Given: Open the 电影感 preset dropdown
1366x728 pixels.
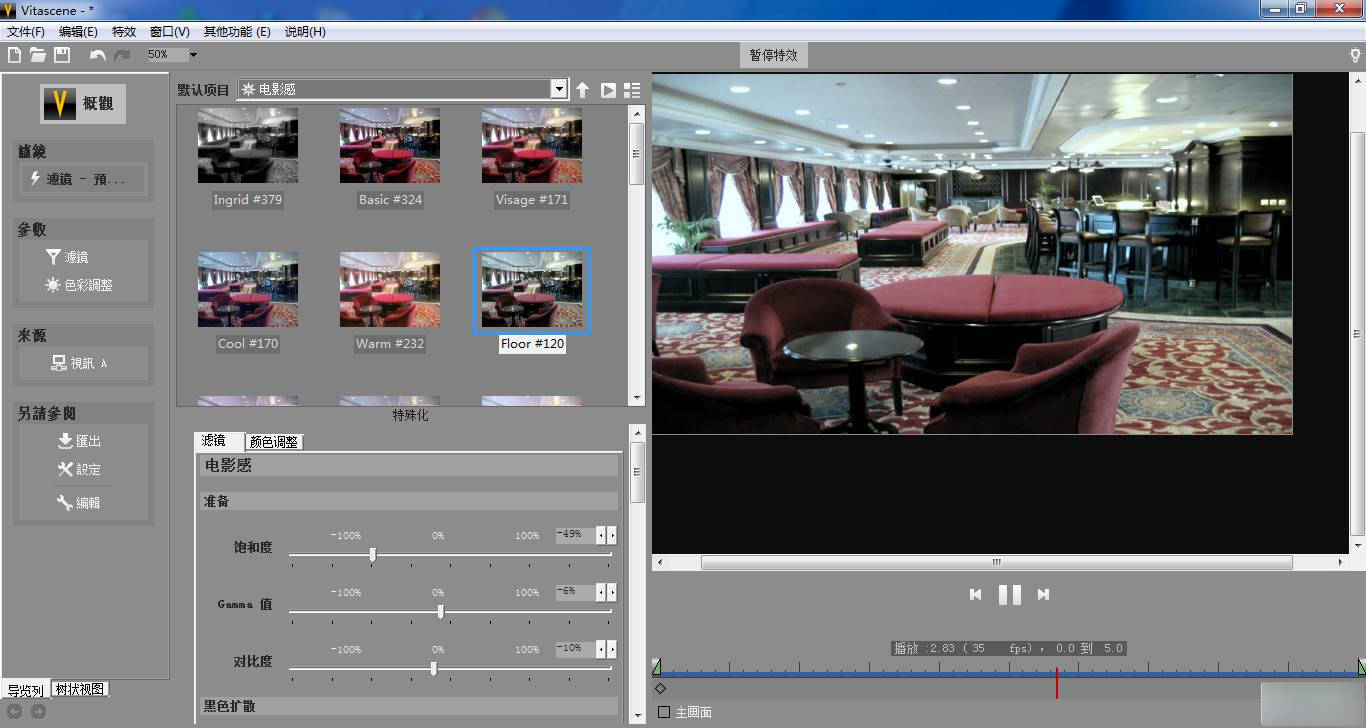Looking at the screenshot, I should click(x=559, y=88).
